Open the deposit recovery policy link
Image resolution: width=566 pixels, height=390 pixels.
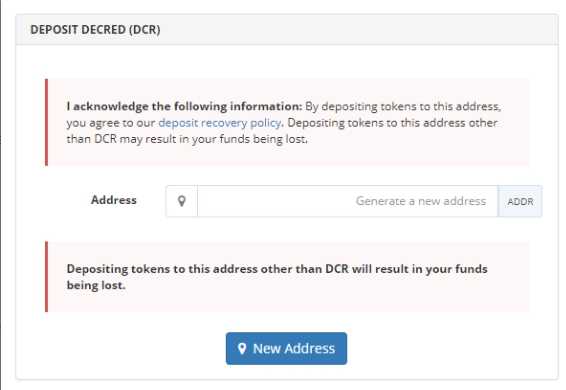[x=219, y=123]
